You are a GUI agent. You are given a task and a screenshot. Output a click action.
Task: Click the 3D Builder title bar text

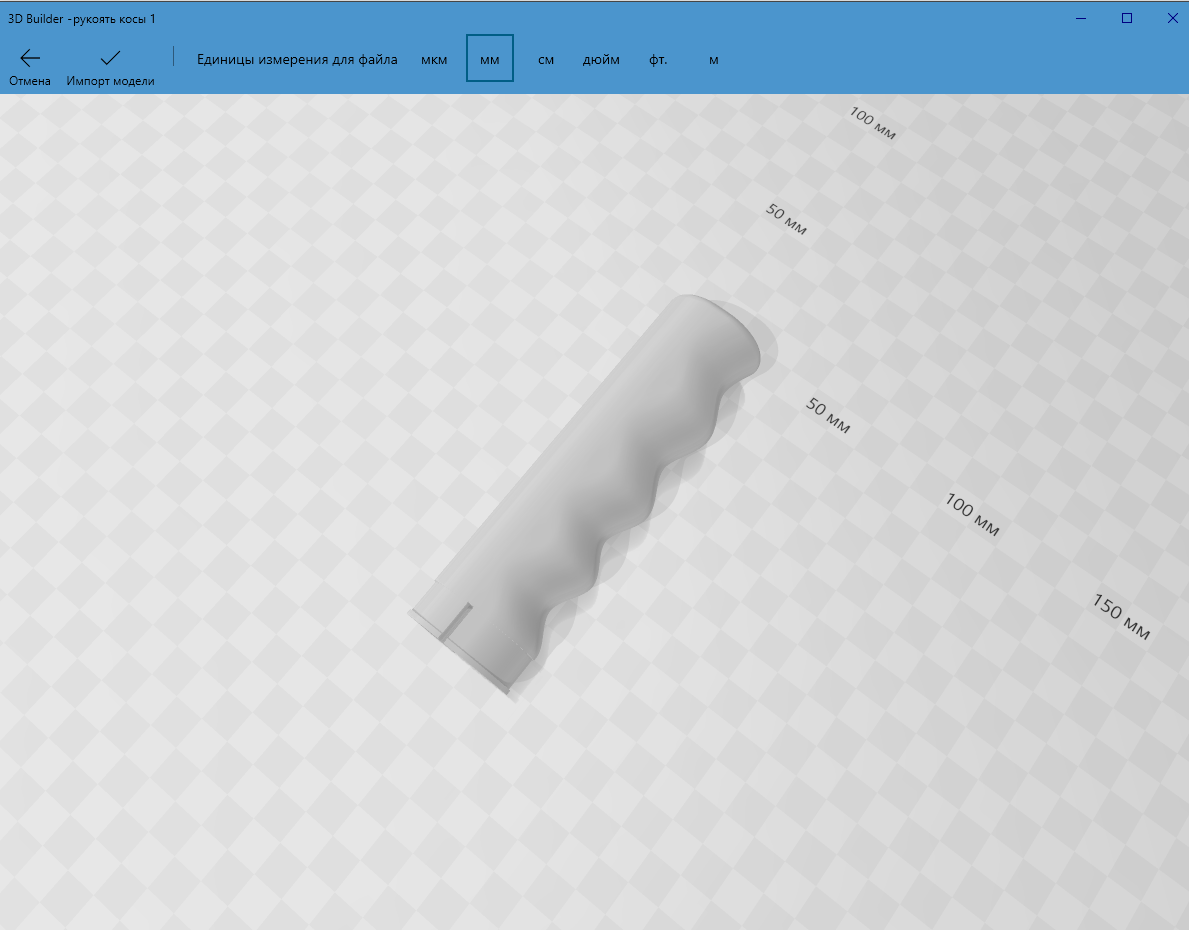tap(82, 19)
